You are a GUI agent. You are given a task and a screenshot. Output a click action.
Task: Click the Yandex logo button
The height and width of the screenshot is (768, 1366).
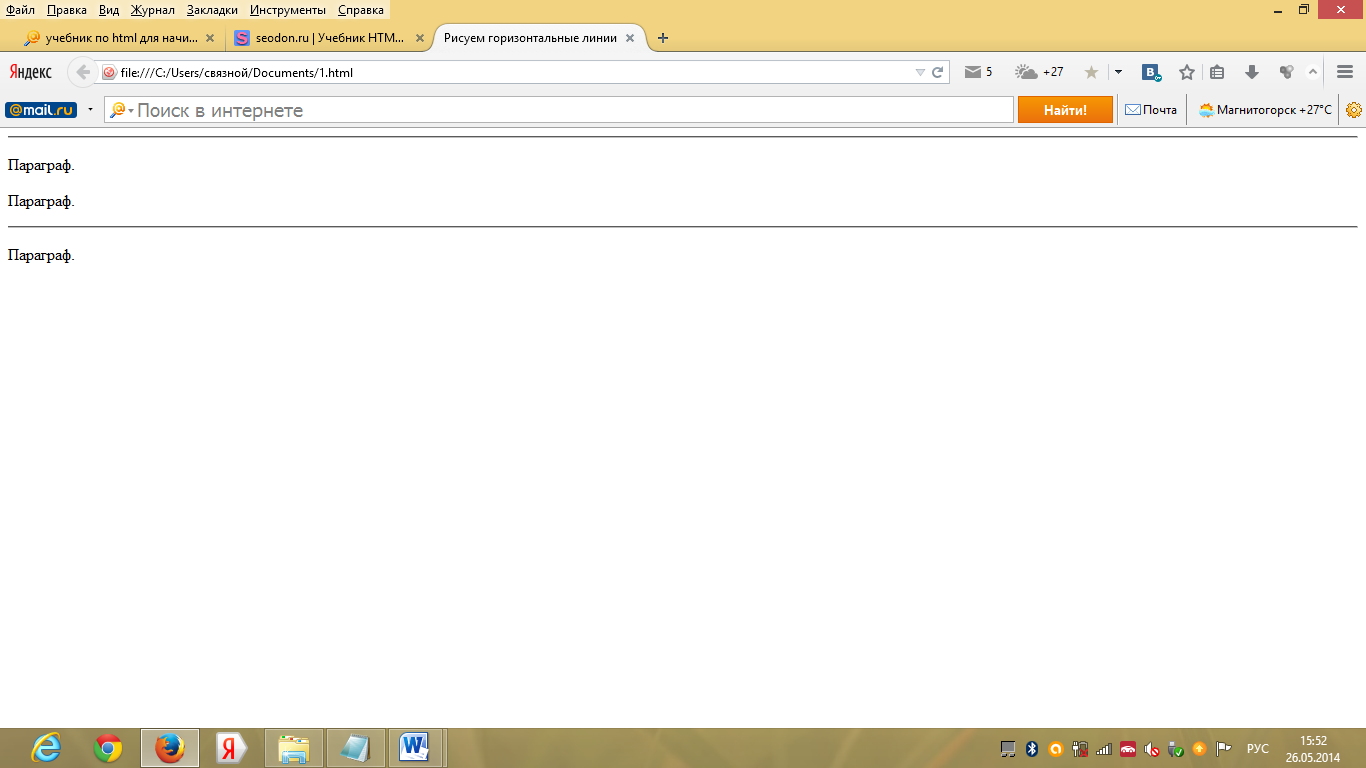pyautogui.click(x=31, y=72)
